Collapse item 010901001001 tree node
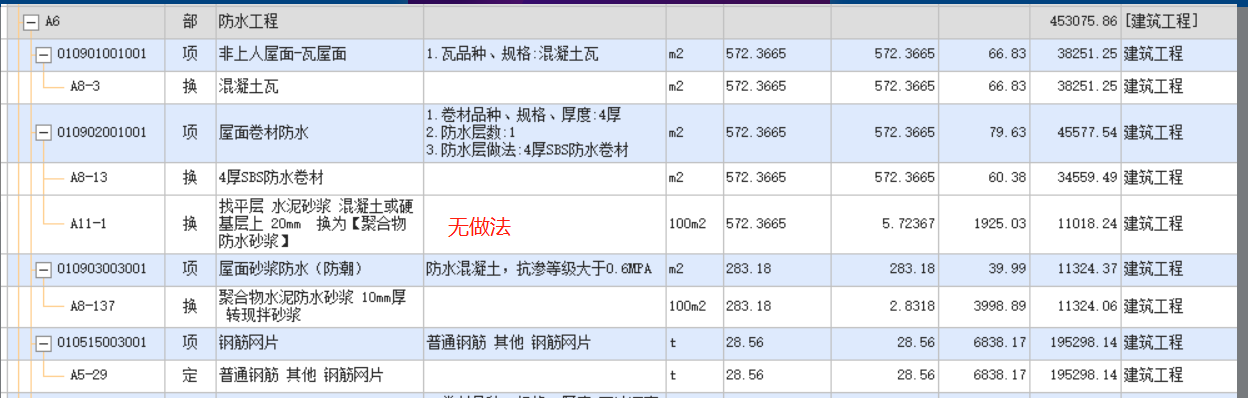 tap(43, 54)
